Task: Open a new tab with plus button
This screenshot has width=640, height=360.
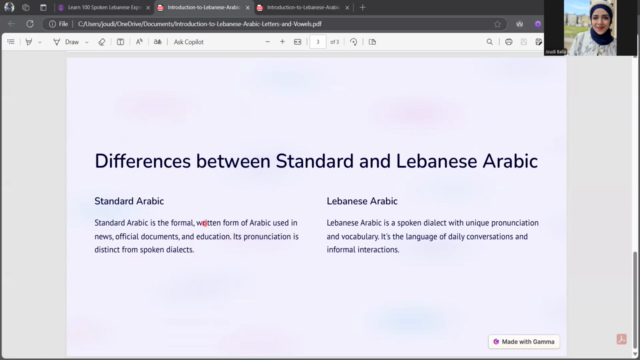Action: (362, 7)
